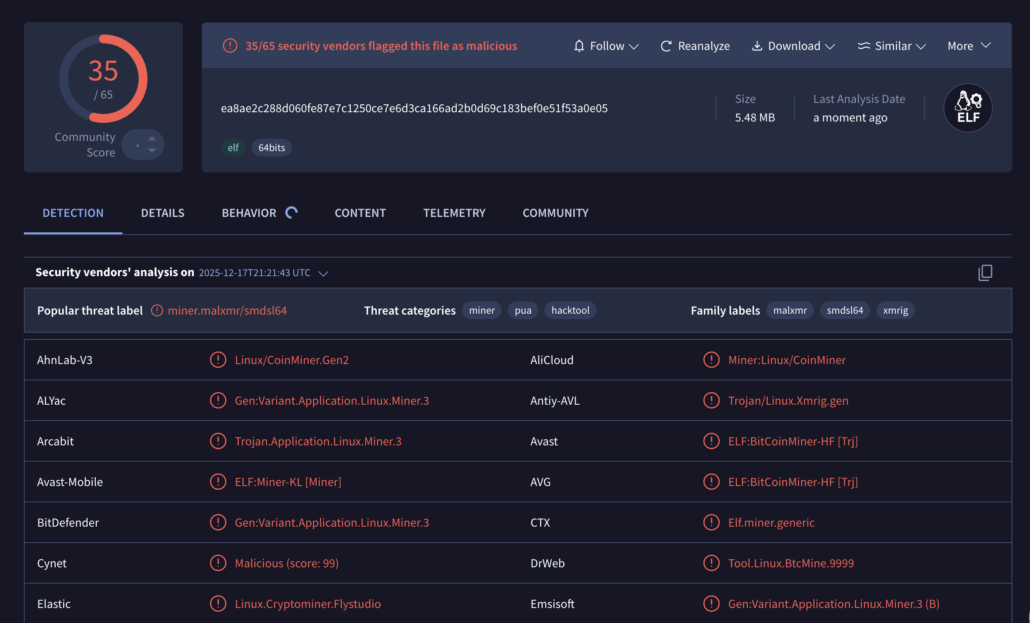Screen dimensions: 1030x623
Task: Open the COMMUNITY tab
Action: click(555, 213)
